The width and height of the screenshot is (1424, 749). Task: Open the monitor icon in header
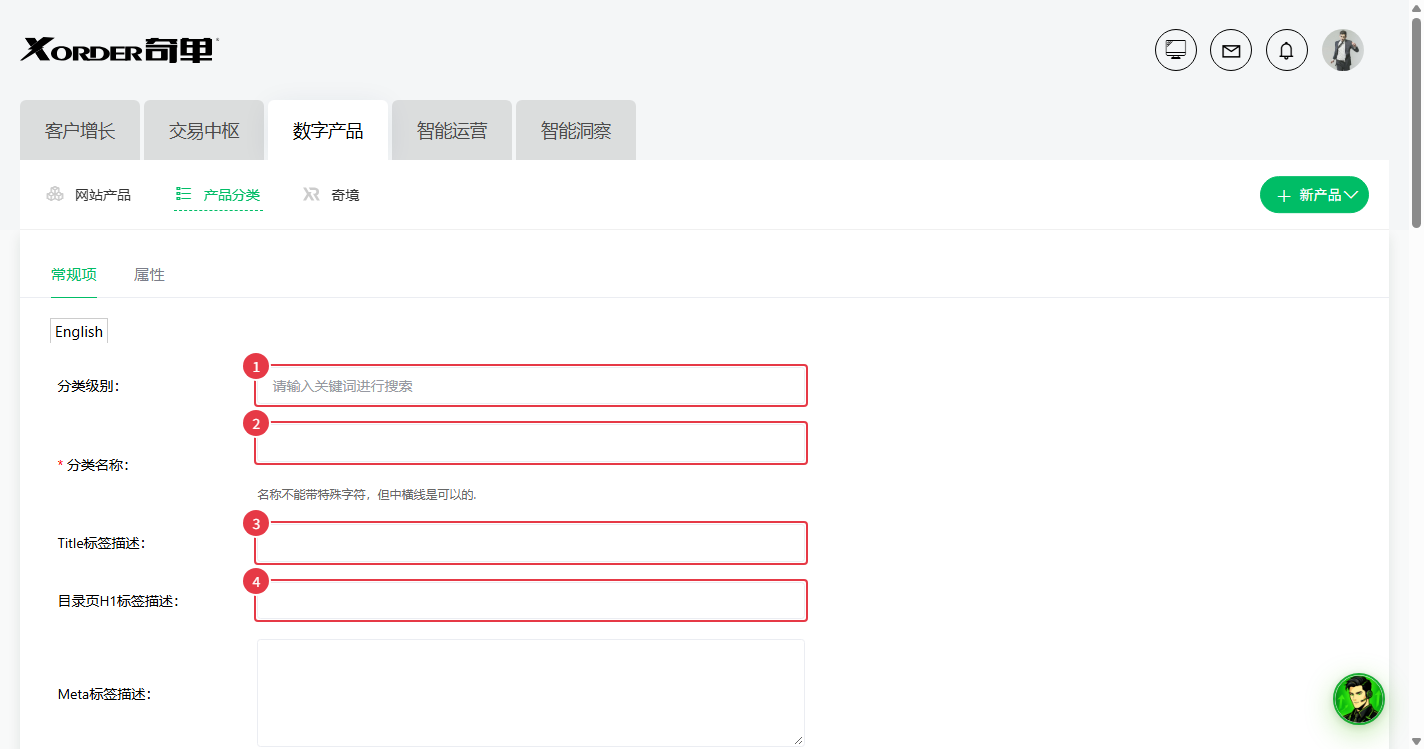(x=1176, y=50)
